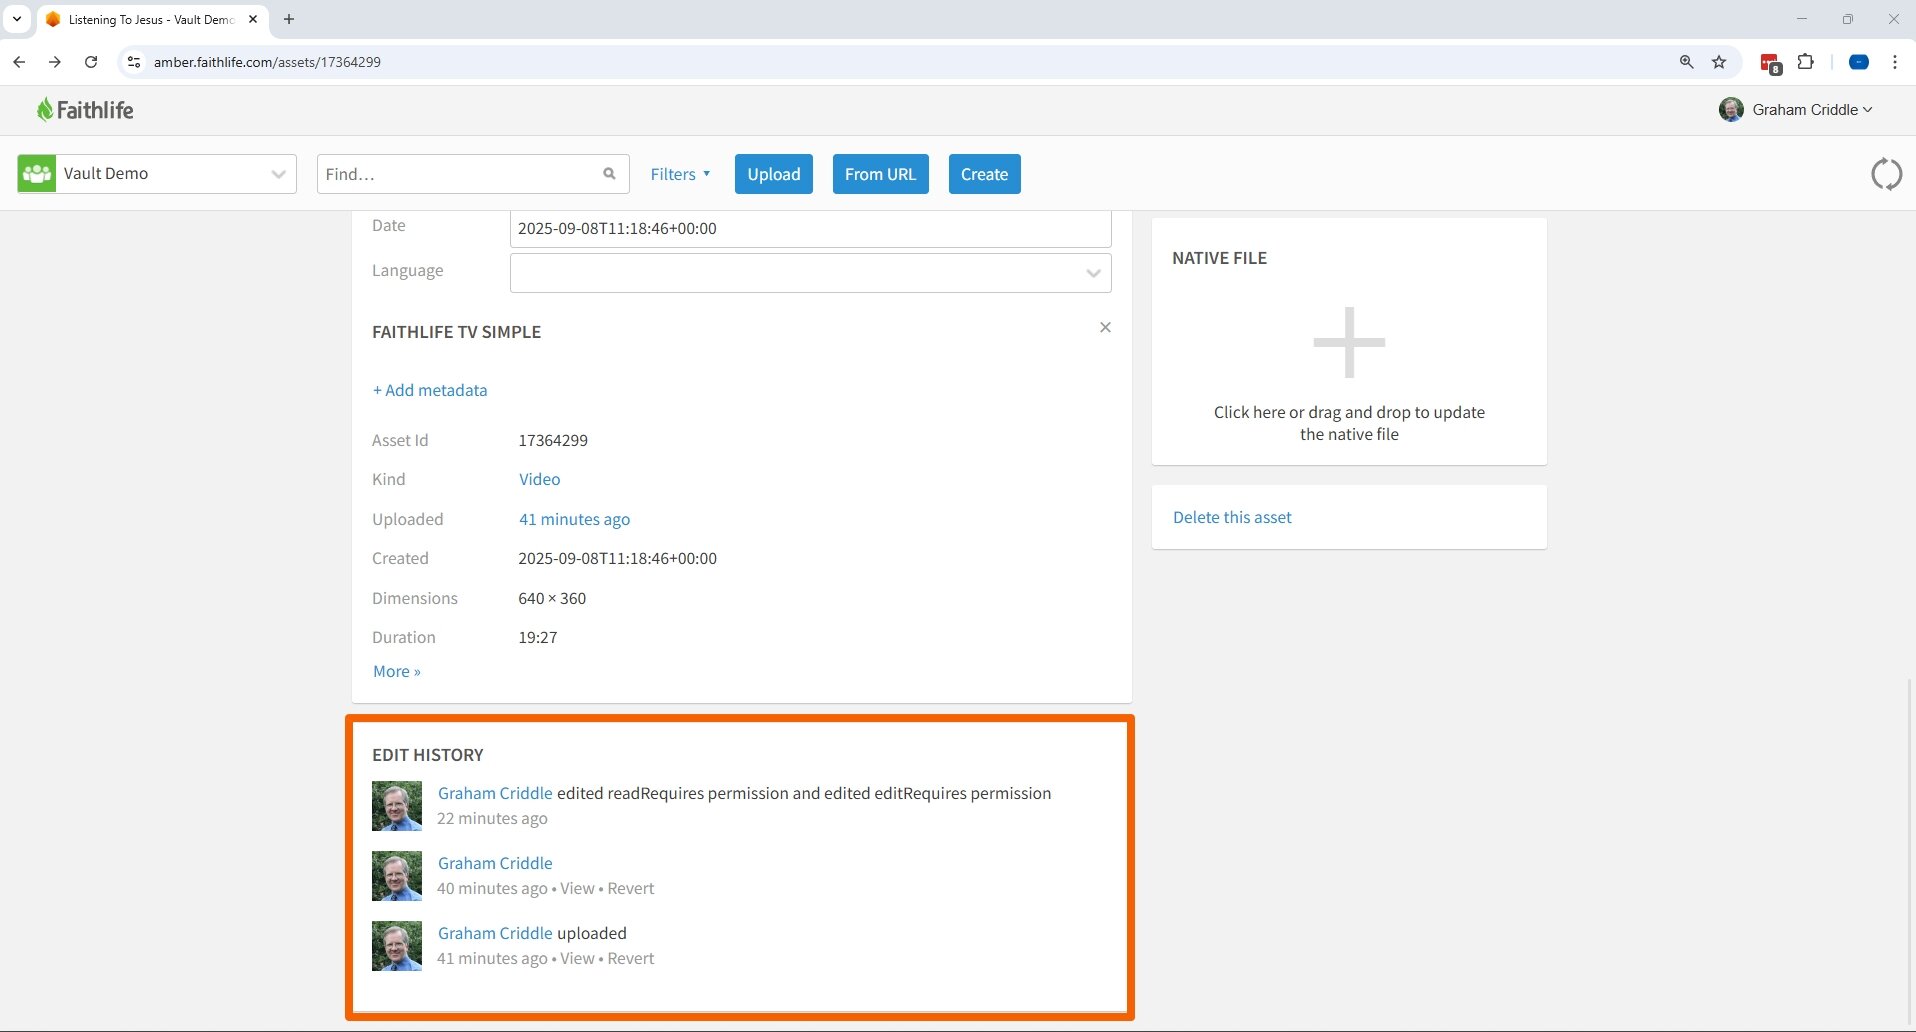Click the plus icon in Native File panel
The width and height of the screenshot is (1916, 1032).
click(x=1349, y=342)
